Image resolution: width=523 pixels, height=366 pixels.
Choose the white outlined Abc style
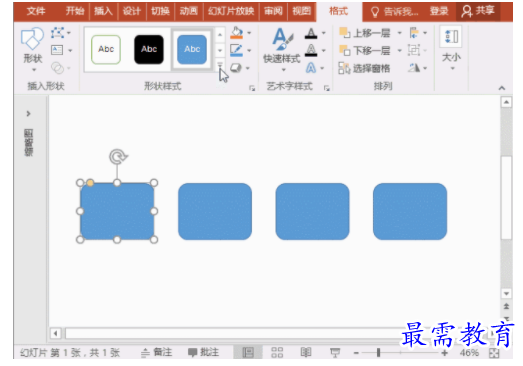click(106, 49)
